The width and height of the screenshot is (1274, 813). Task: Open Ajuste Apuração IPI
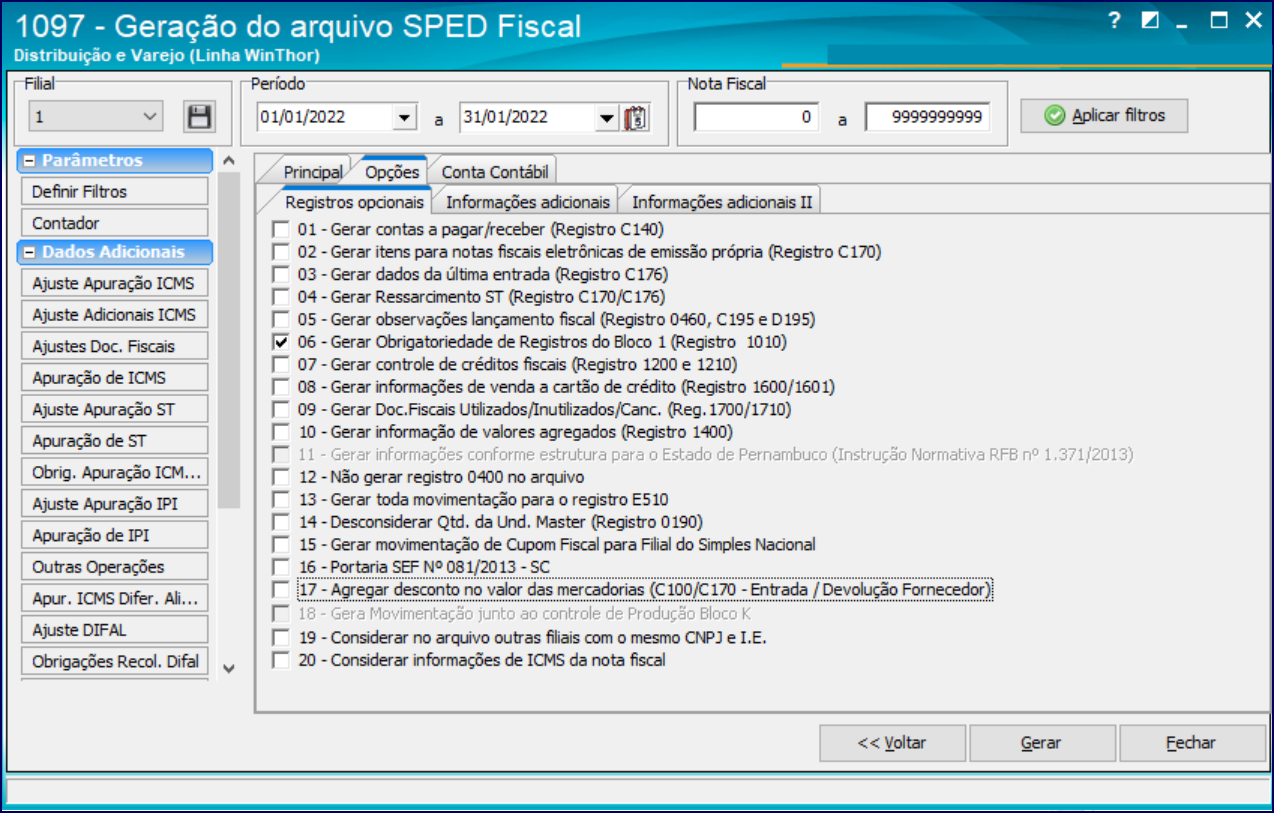tap(114, 504)
